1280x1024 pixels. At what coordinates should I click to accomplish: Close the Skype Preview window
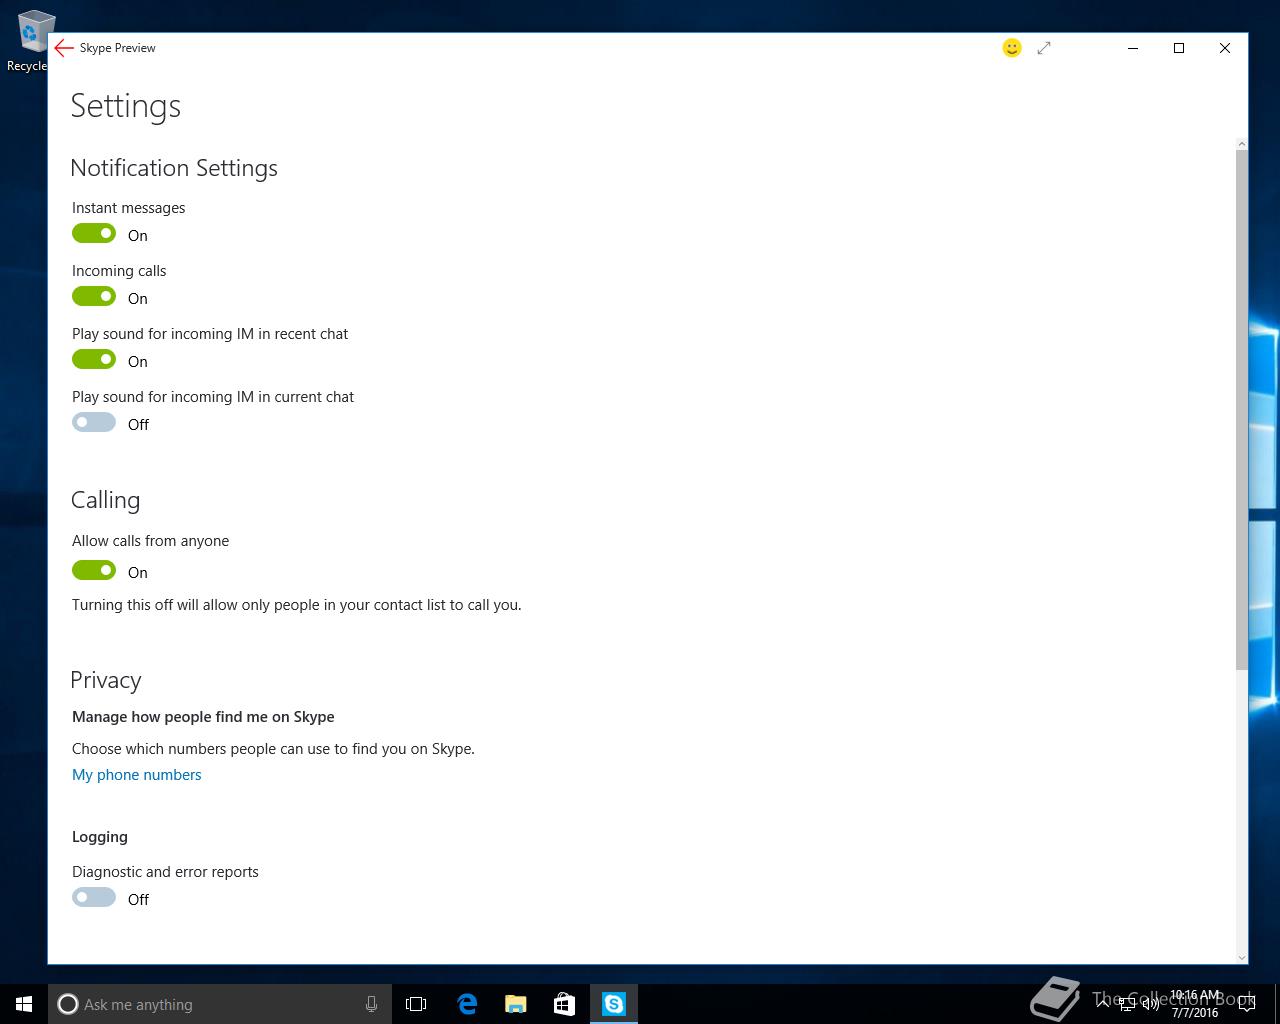tap(1225, 48)
